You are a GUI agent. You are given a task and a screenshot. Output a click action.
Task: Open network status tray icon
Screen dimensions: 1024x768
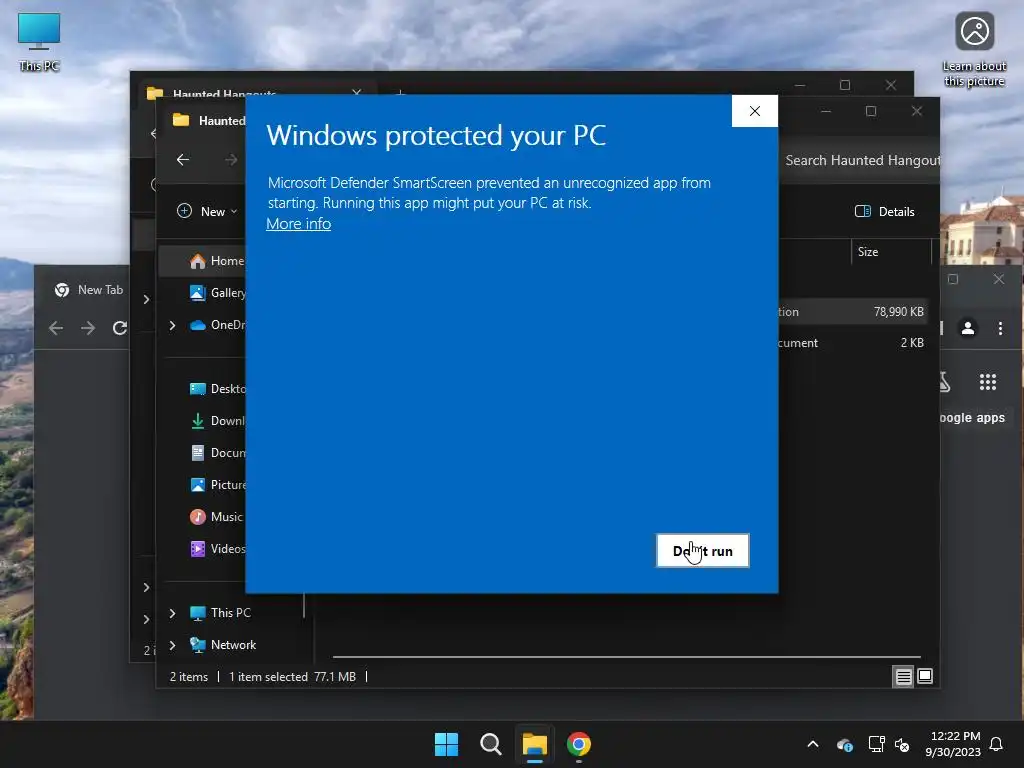pos(876,744)
